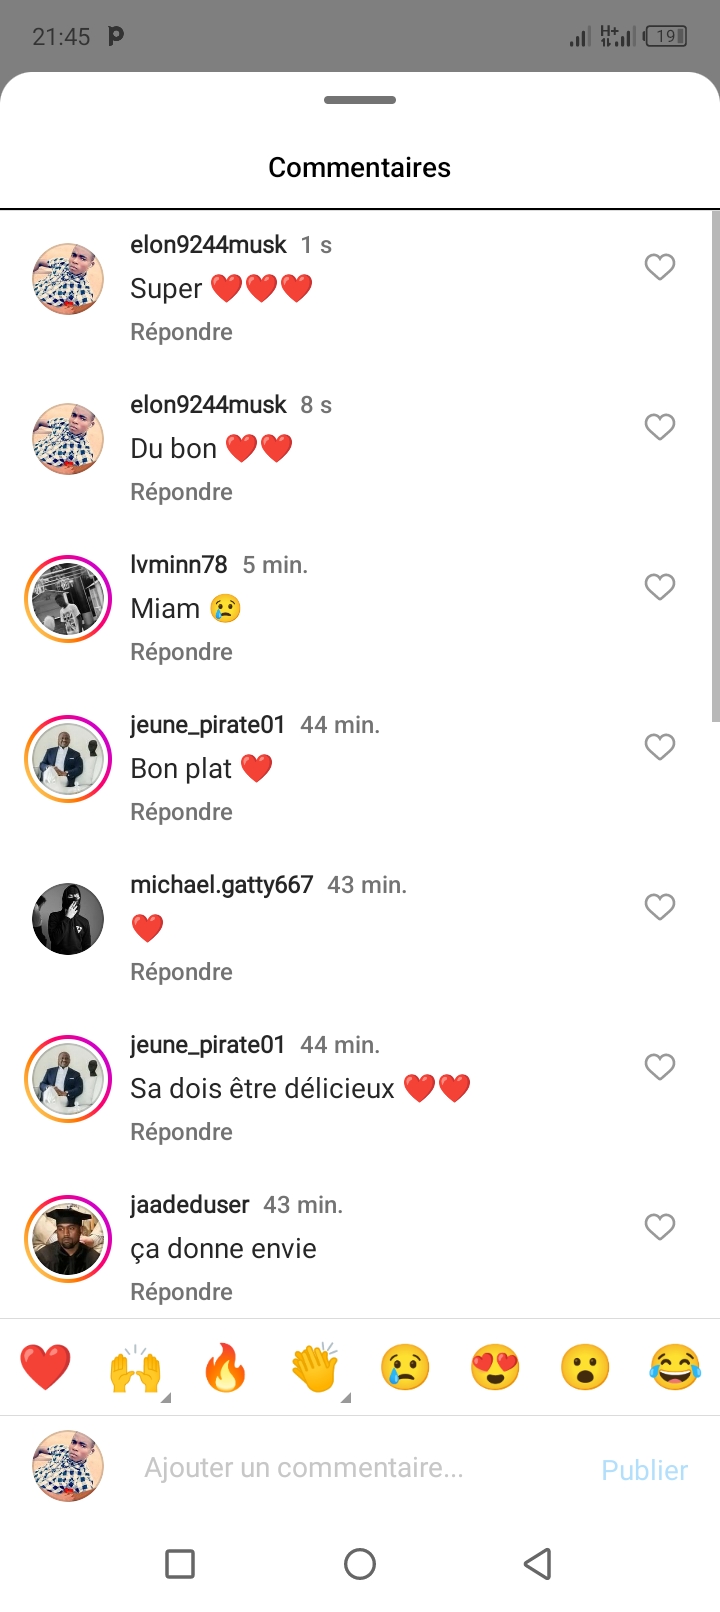Viewport: 720px width, 1612px height.
Task: Insert the surprised face emoji
Action: coord(585,1367)
